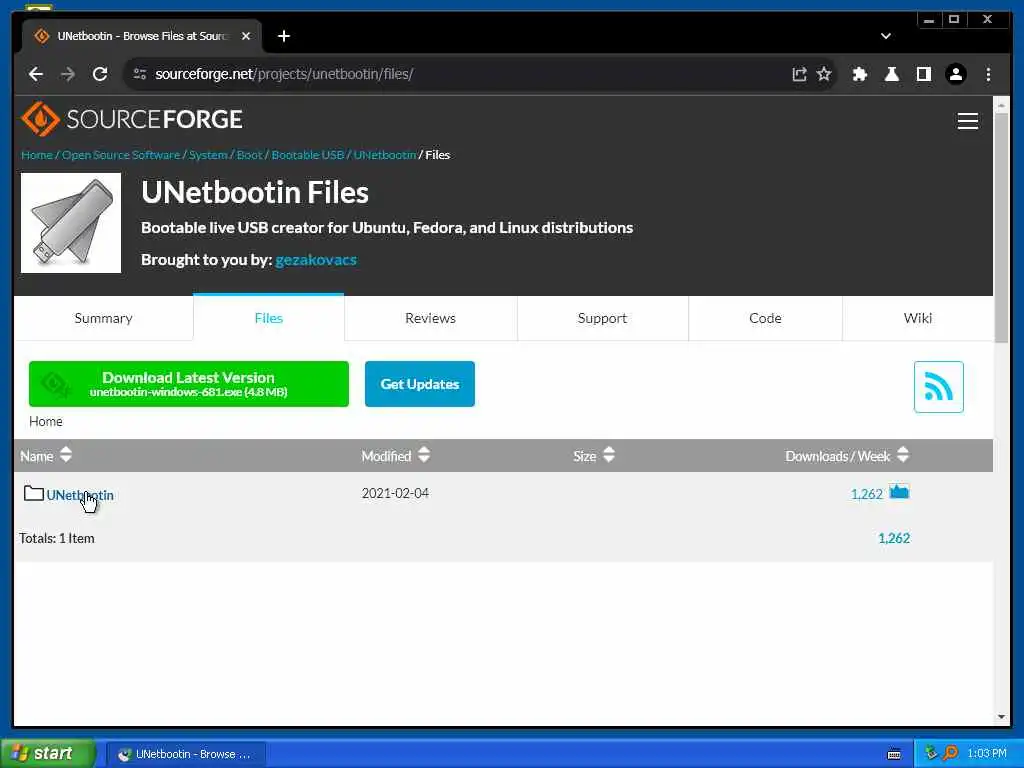
Task: Open the UNetbootin folder link
Action: tap(80, 495)
